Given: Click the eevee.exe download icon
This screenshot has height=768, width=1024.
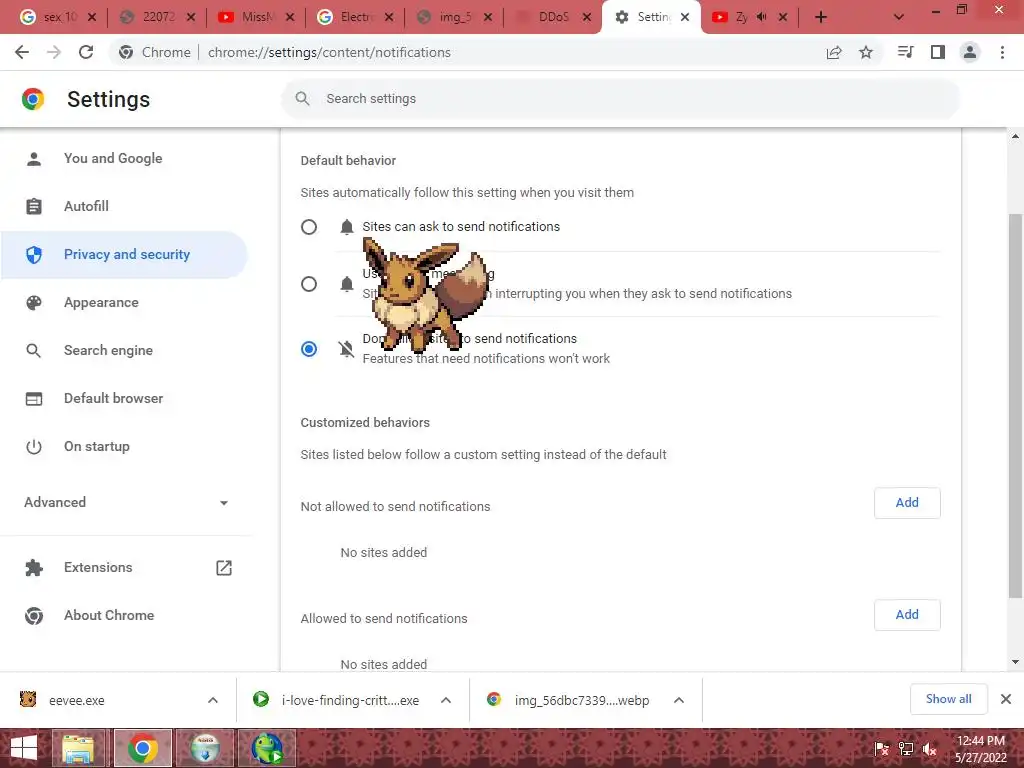Looking at the screenshot, I should [x=28, y=699].
